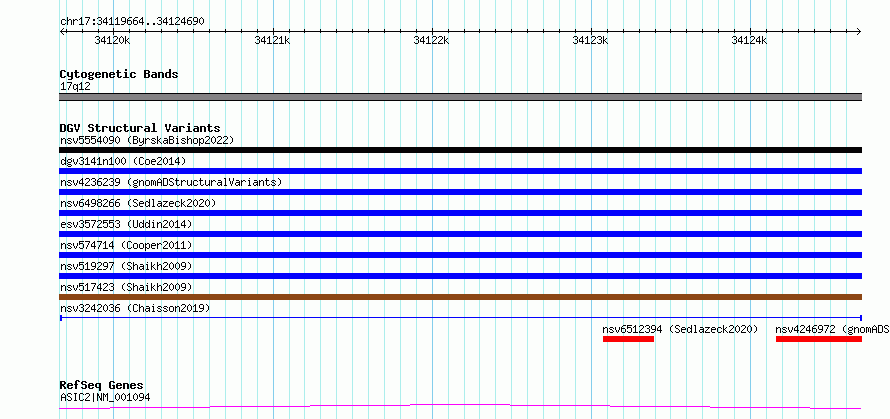Image resolution: width=890 pixels, height=419 pixels.
Task: Click the blue nsv519297 Shaikh2009 bar
Action: click(x=460, y=276)
